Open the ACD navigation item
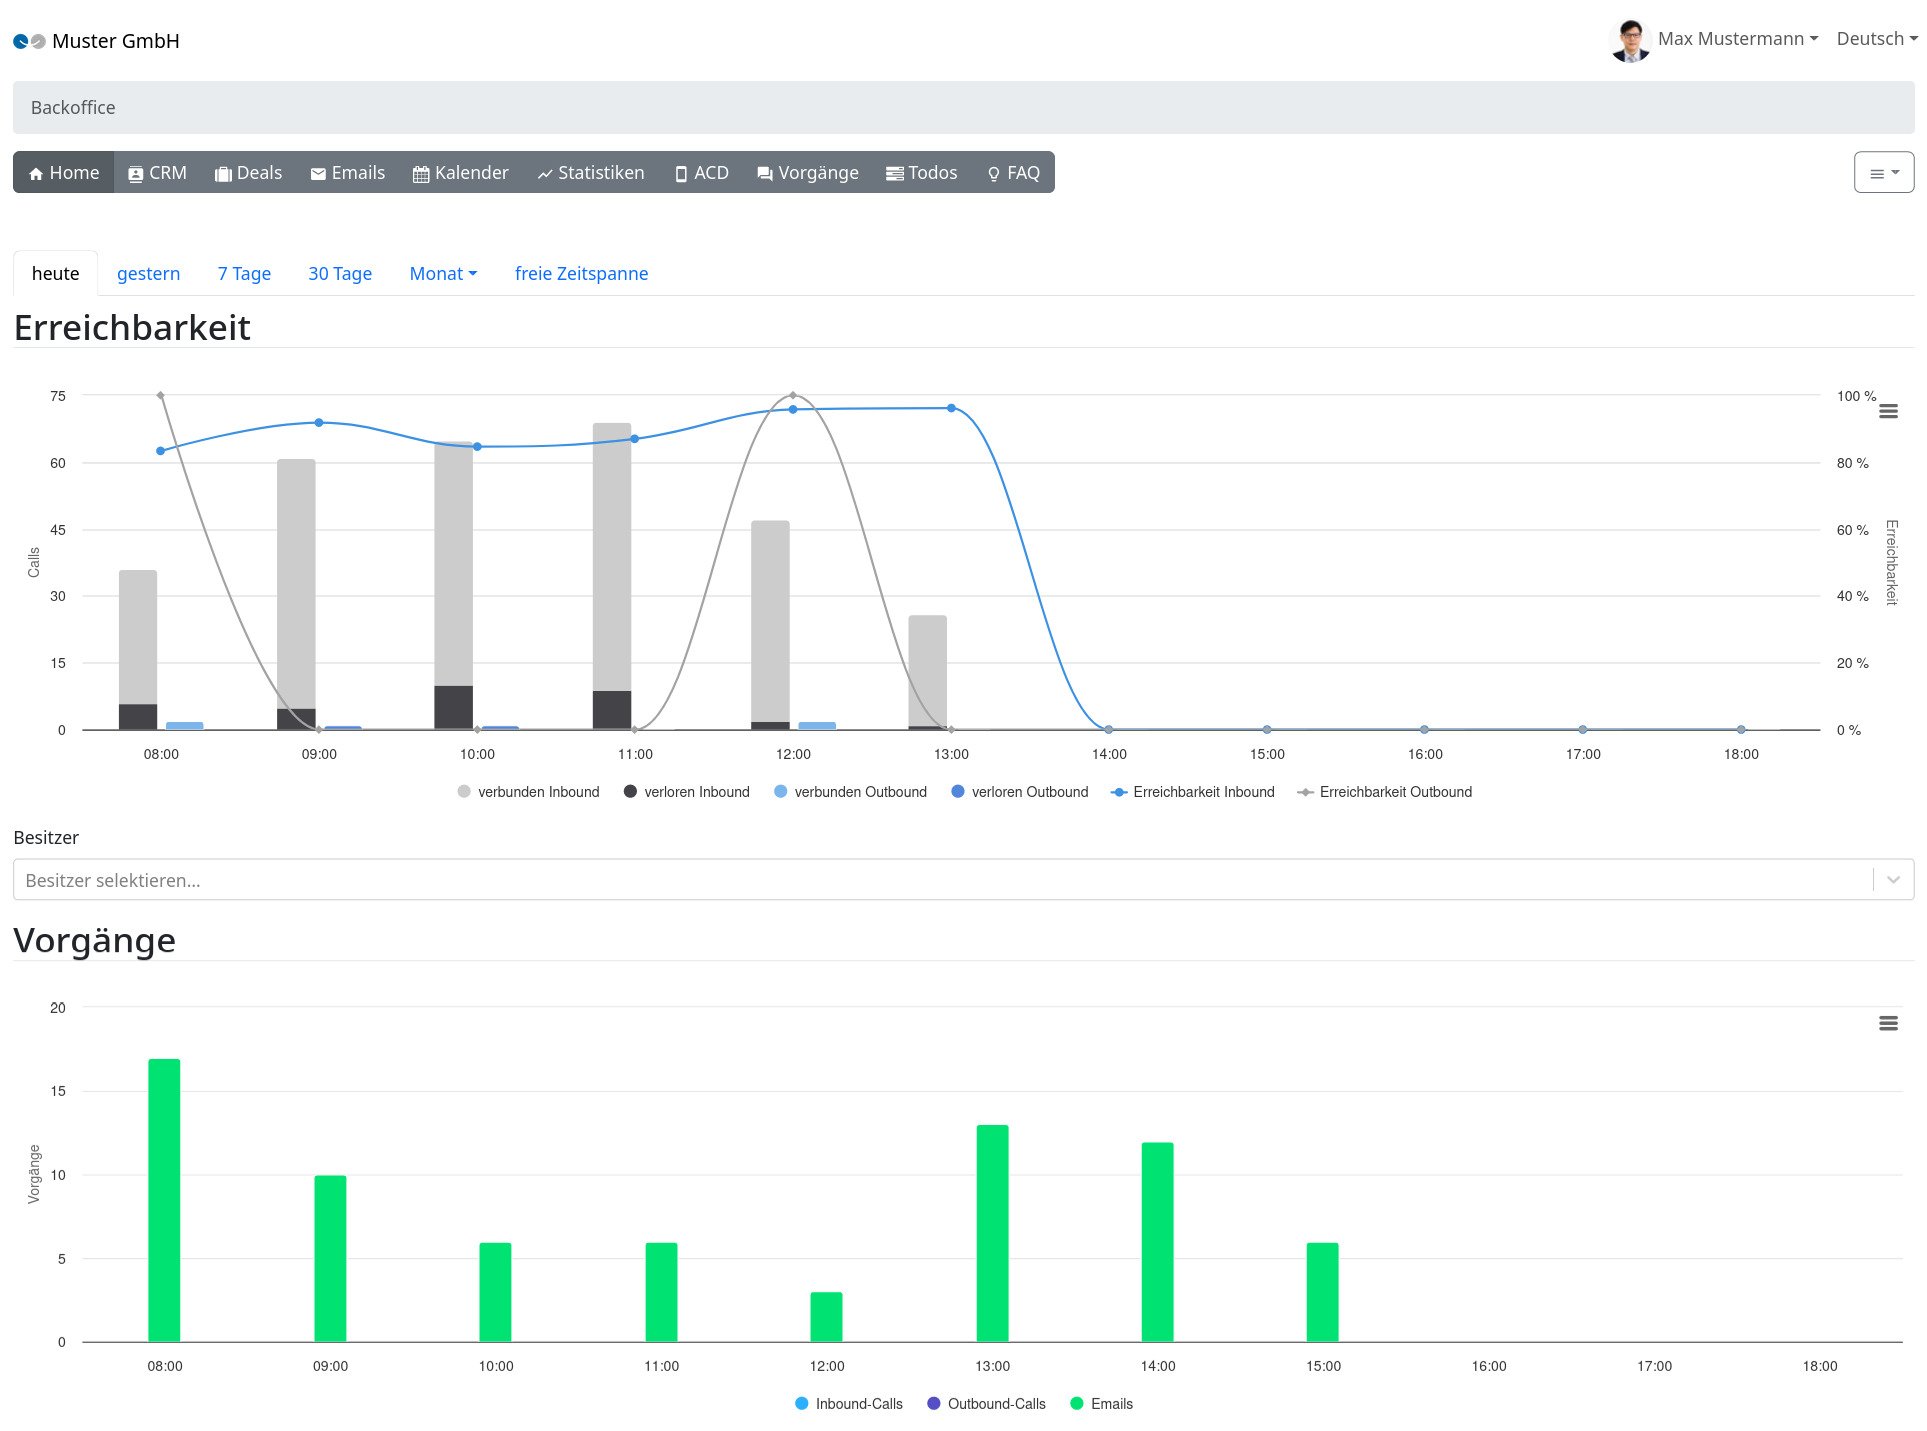This screenshot has height=1431, width=1927. pos(701,173)
